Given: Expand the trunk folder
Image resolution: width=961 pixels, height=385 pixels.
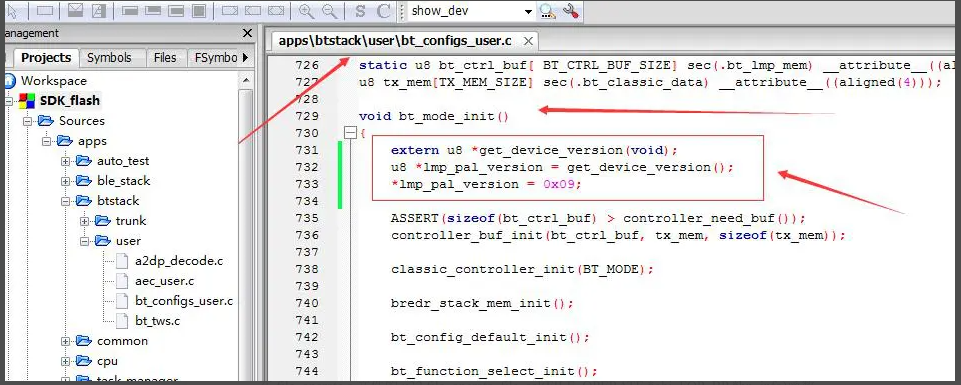Looking at the screenshot, I should tap(85, 221).
